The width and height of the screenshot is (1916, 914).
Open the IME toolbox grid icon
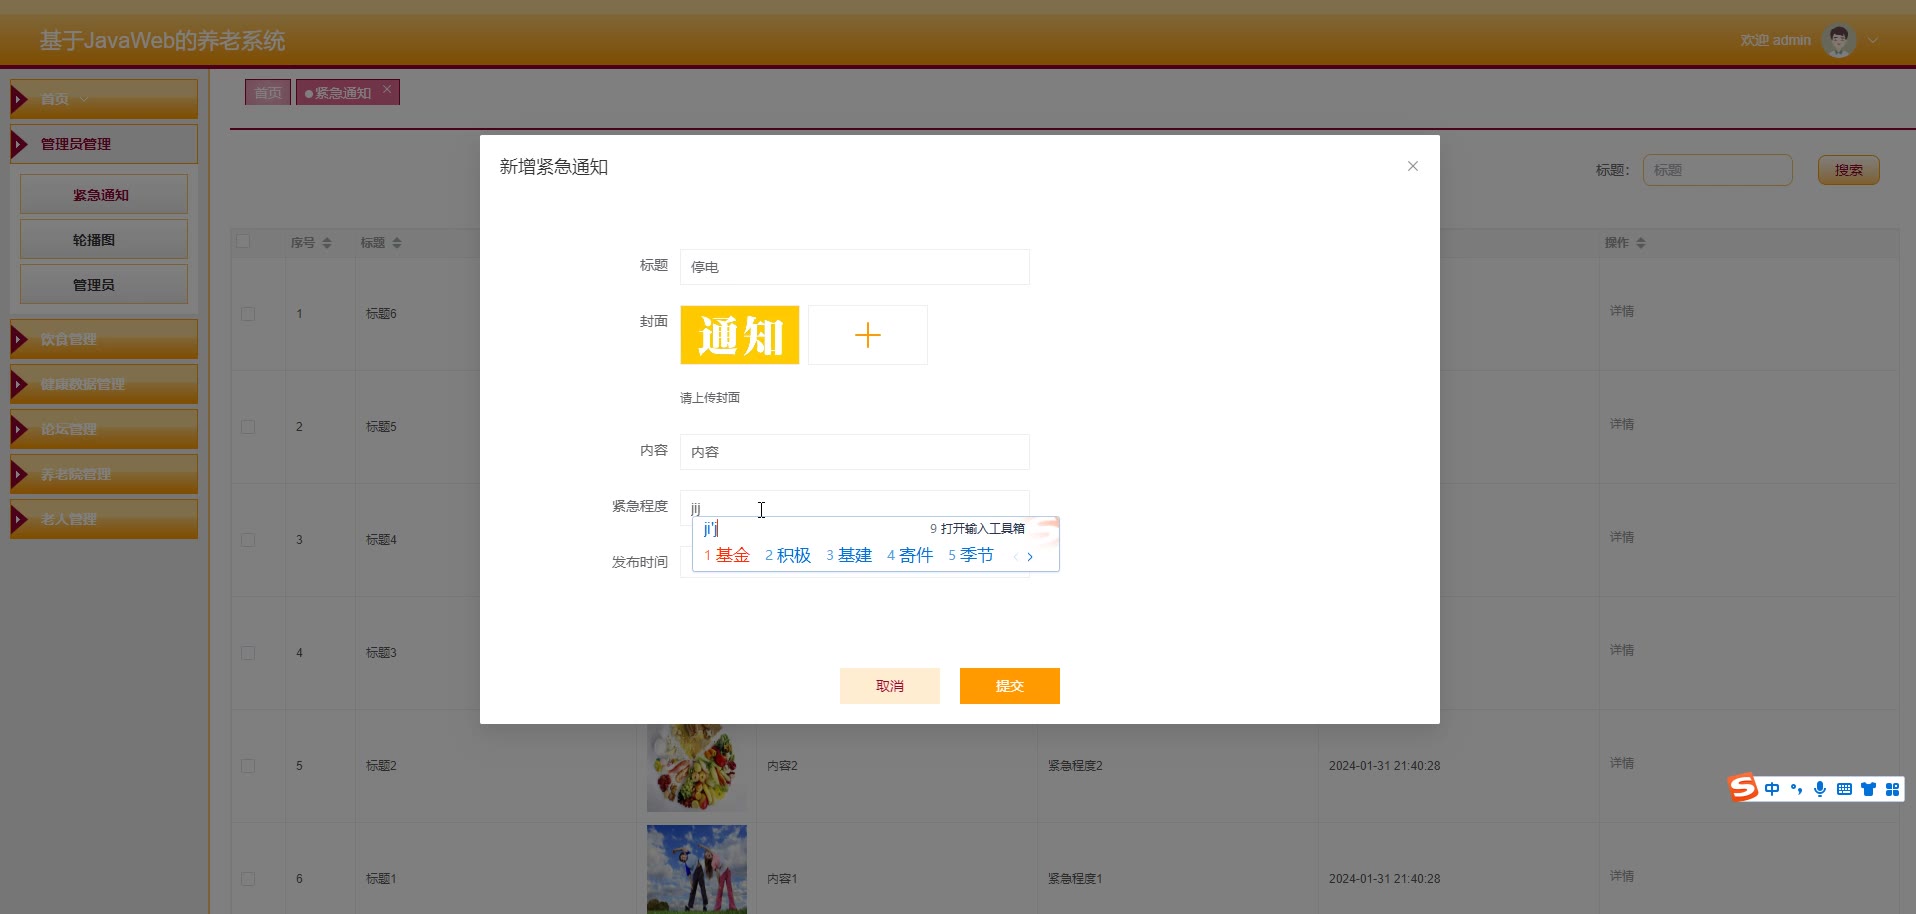[x=1892, y=789]
